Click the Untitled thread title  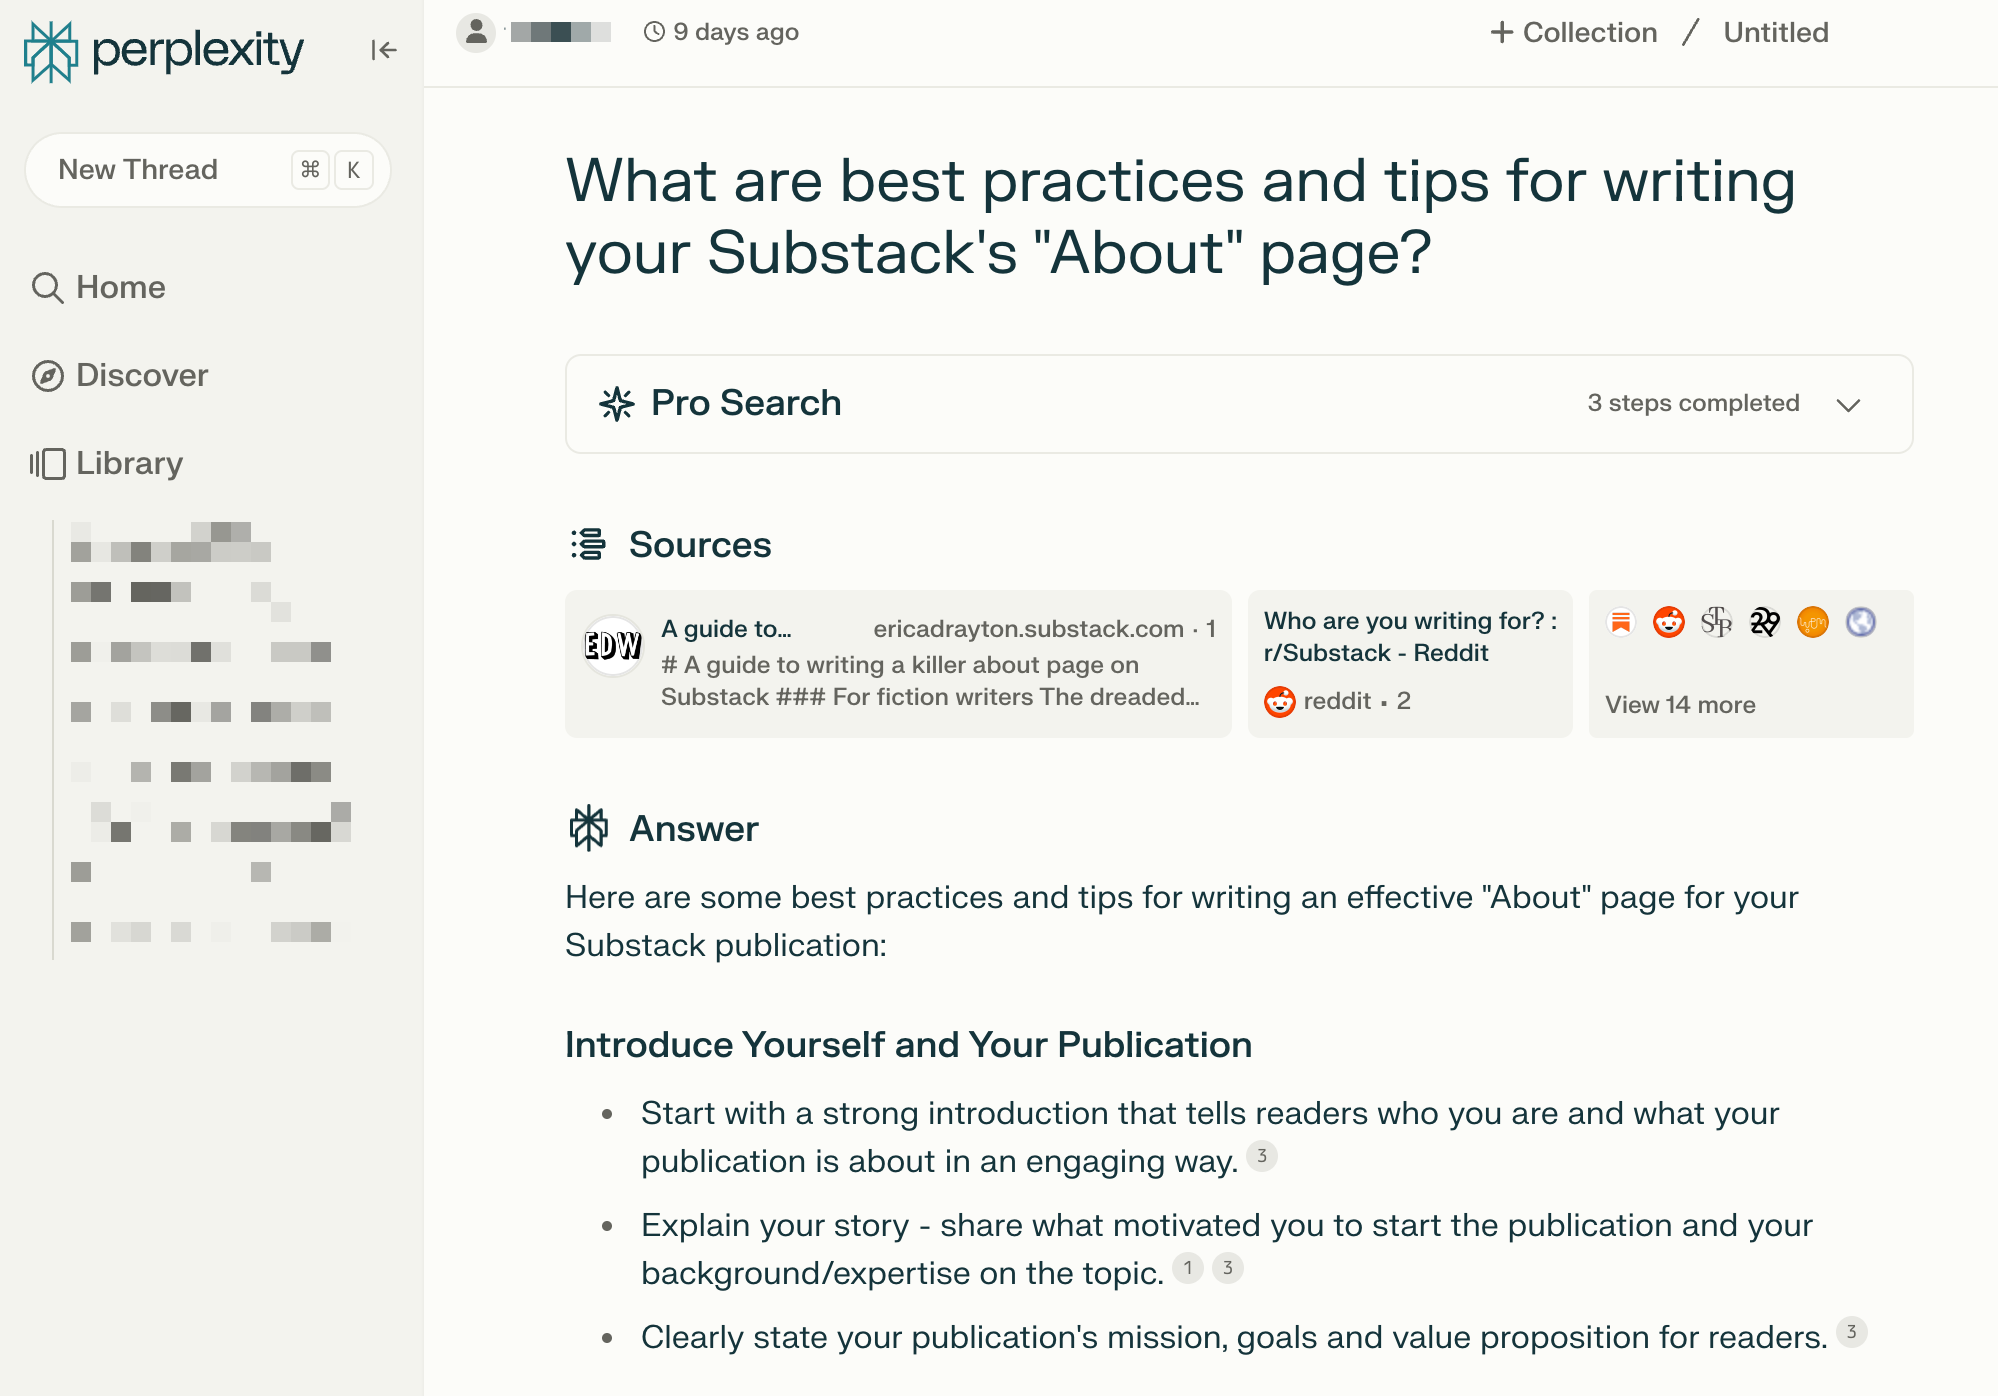[1776, 32]
